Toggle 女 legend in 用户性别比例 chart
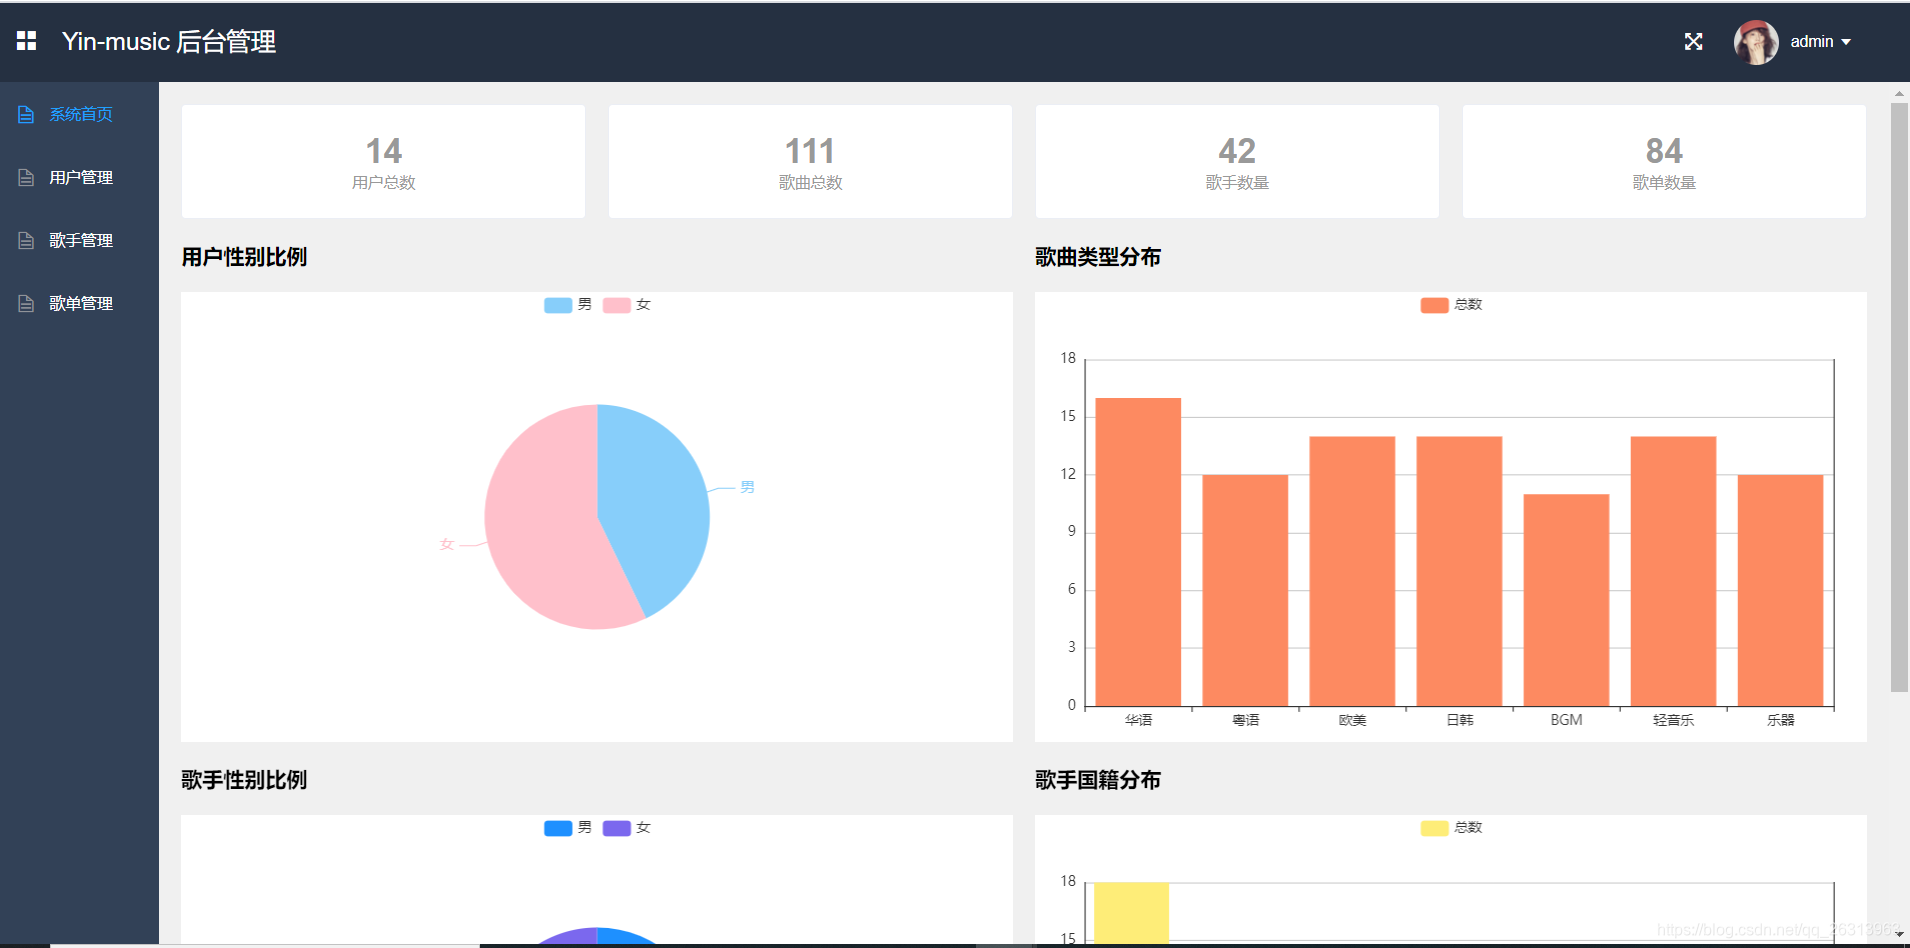 click(x=627, y=305)
